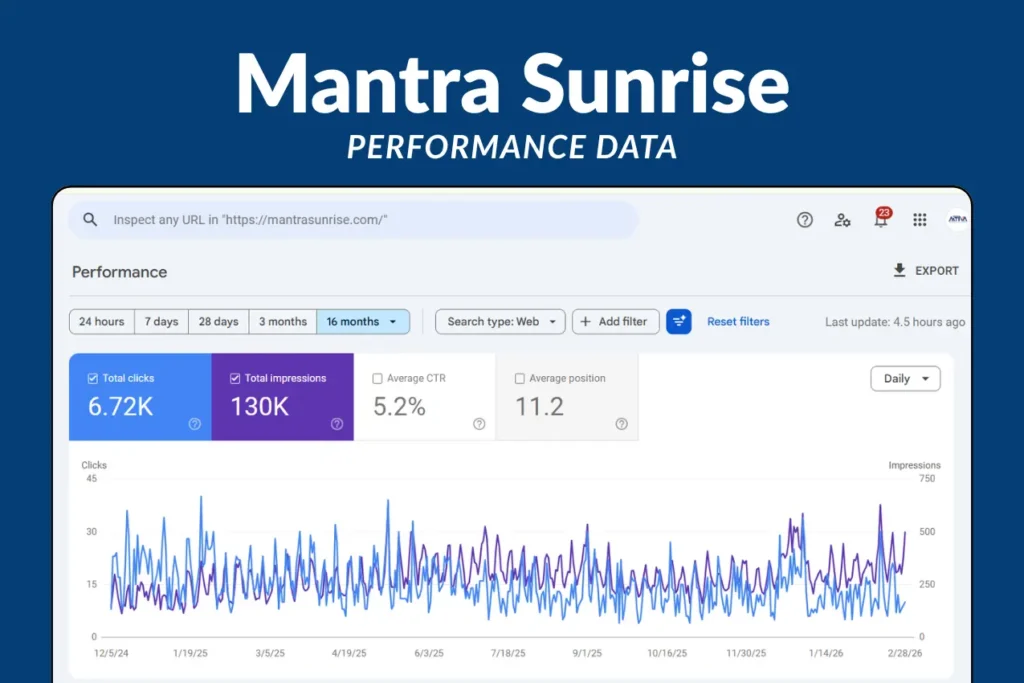Click the blue filter preset icon beside Reset filters
The image size is (1024, 683).
679,321
